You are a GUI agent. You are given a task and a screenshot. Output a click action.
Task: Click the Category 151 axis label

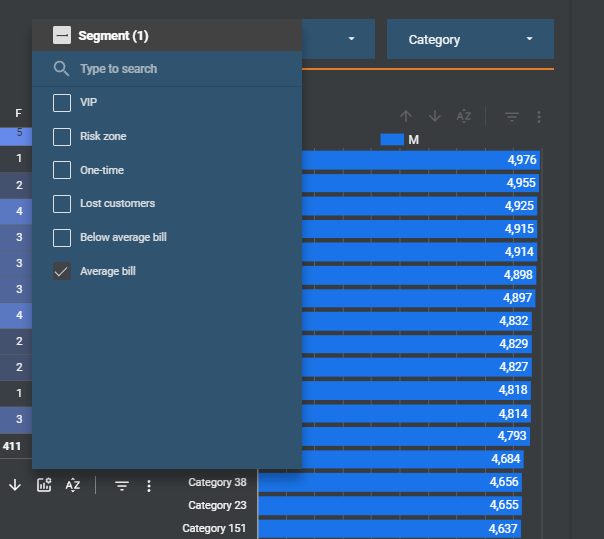[214, 528]
